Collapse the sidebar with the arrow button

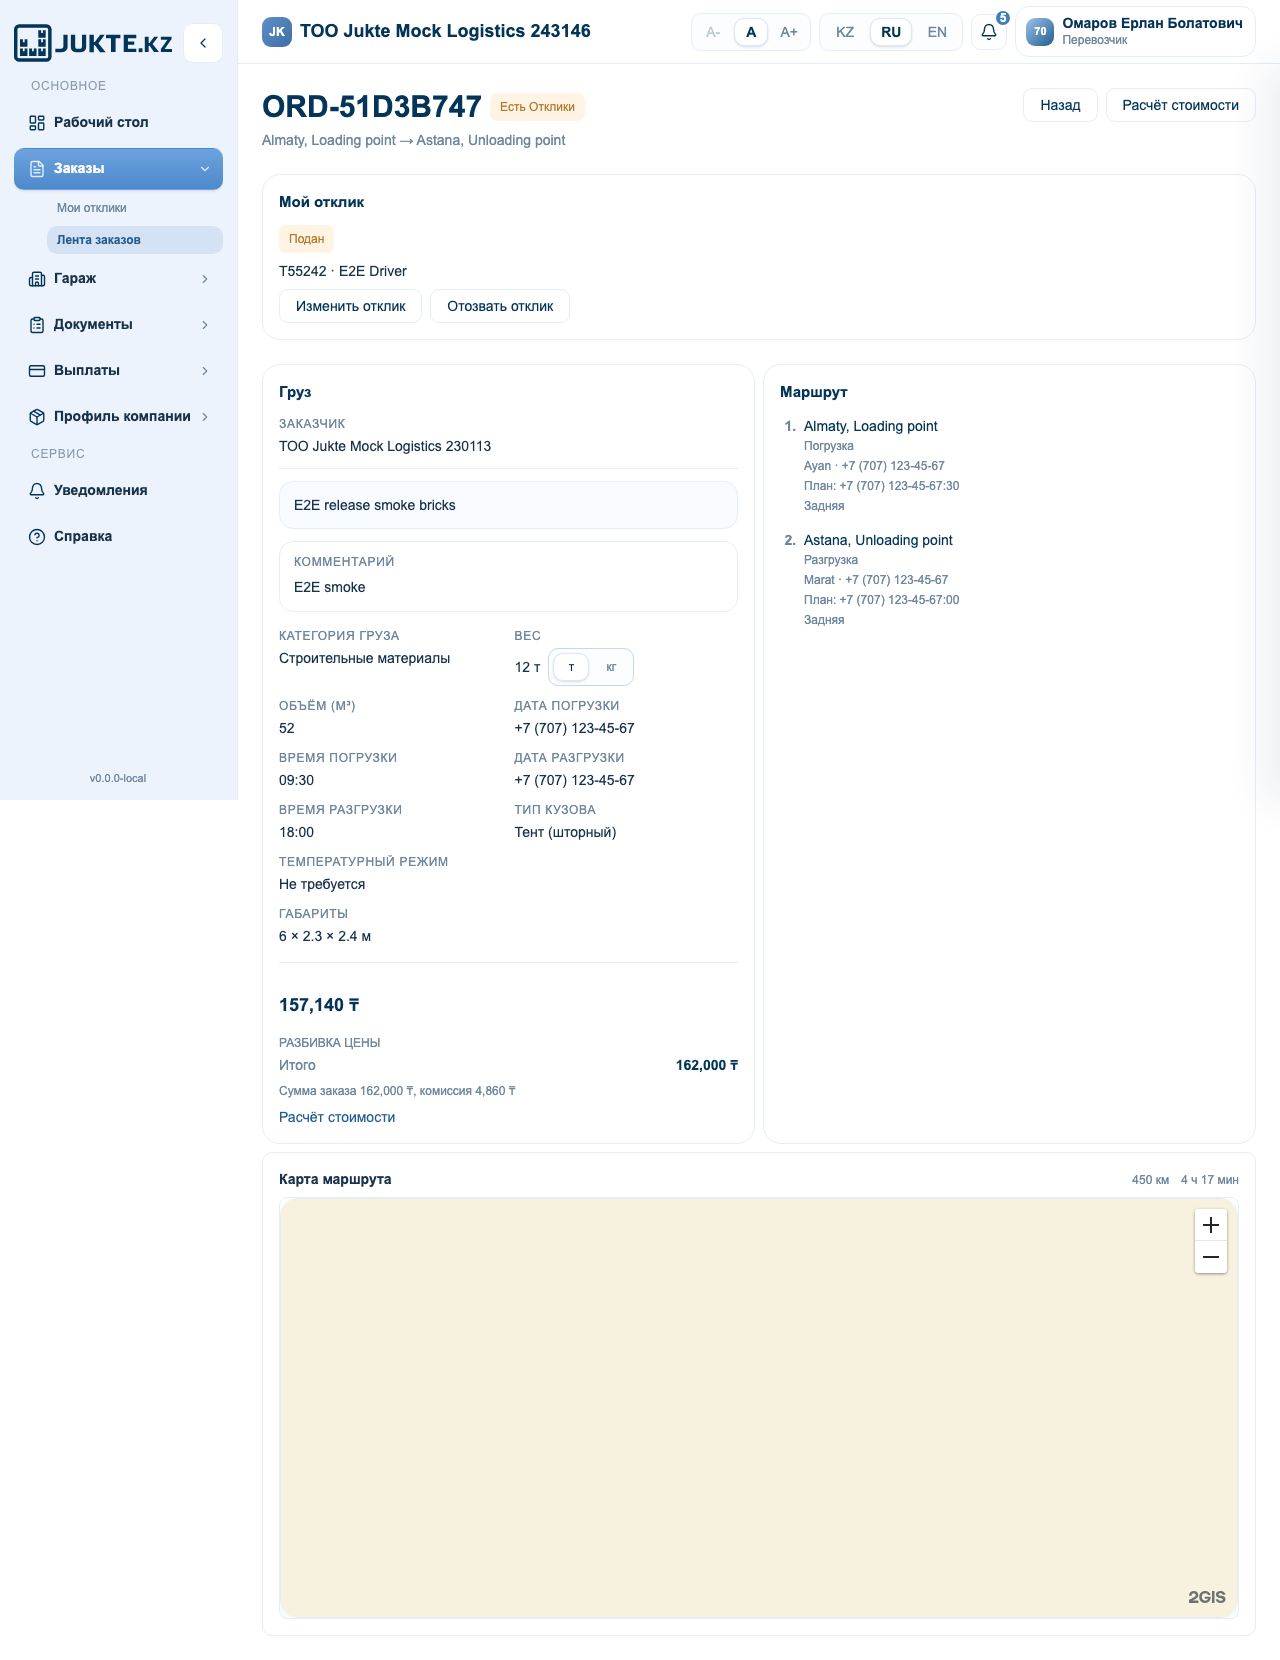[203, 43]
